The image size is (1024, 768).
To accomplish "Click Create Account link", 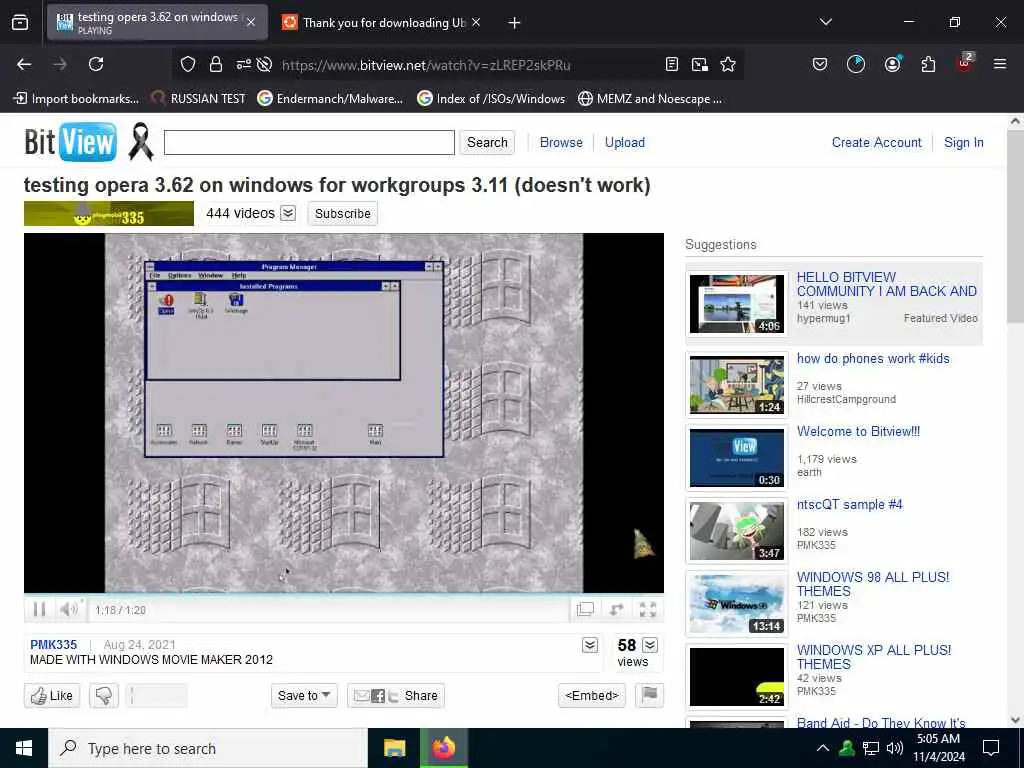I will click(876, 142).
